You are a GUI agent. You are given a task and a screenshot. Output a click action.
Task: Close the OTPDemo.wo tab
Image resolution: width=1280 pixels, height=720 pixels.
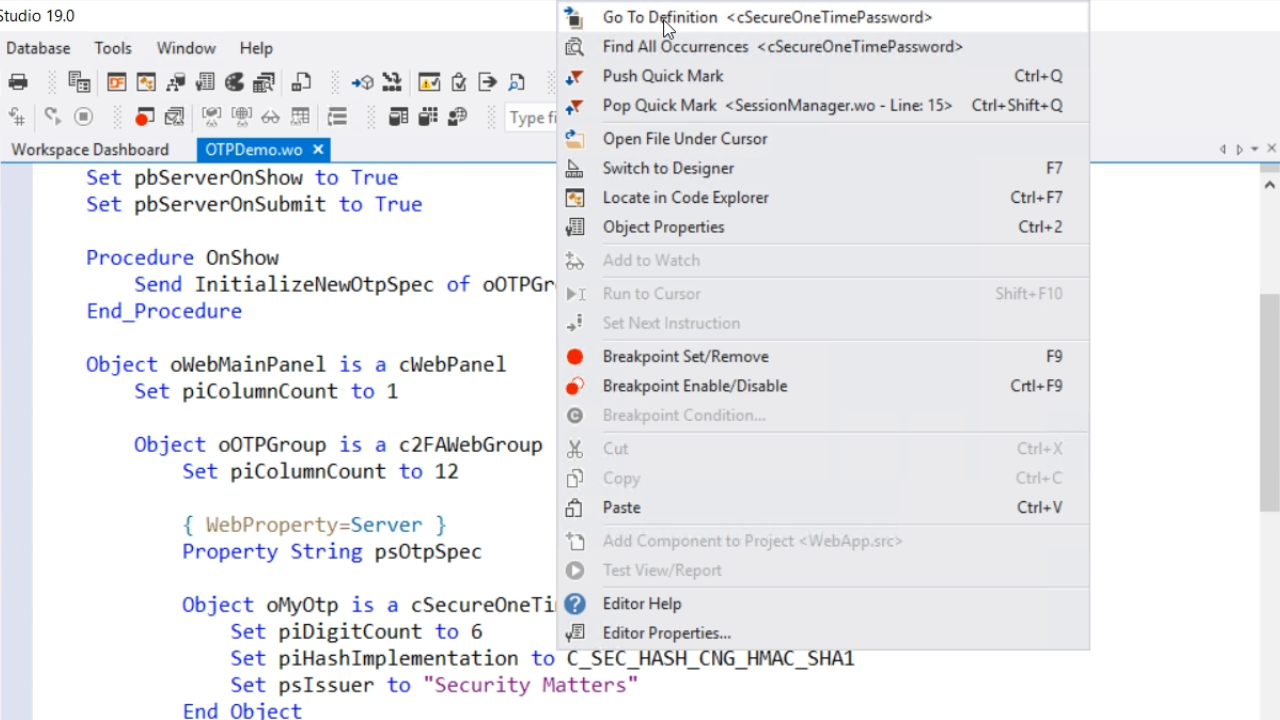click(x=318, y=149)
